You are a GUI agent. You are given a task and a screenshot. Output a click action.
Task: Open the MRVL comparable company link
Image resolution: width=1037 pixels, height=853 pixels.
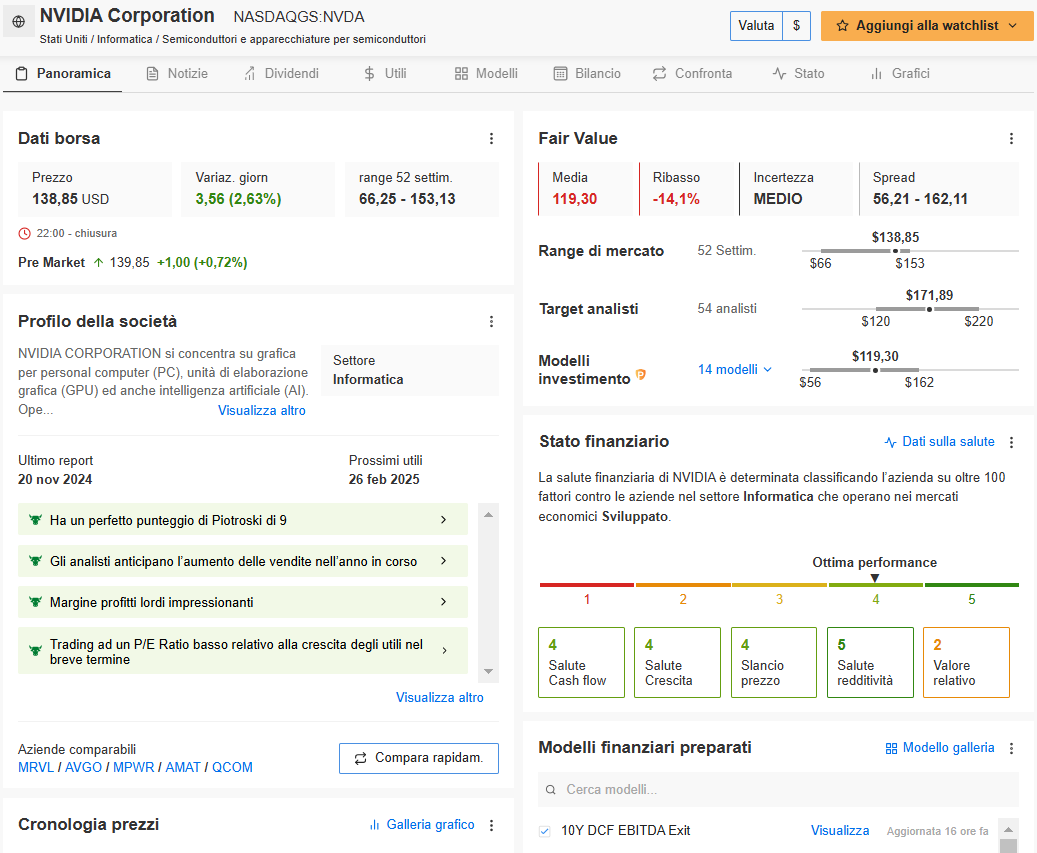pyautogui.click(x=36, y=768)
